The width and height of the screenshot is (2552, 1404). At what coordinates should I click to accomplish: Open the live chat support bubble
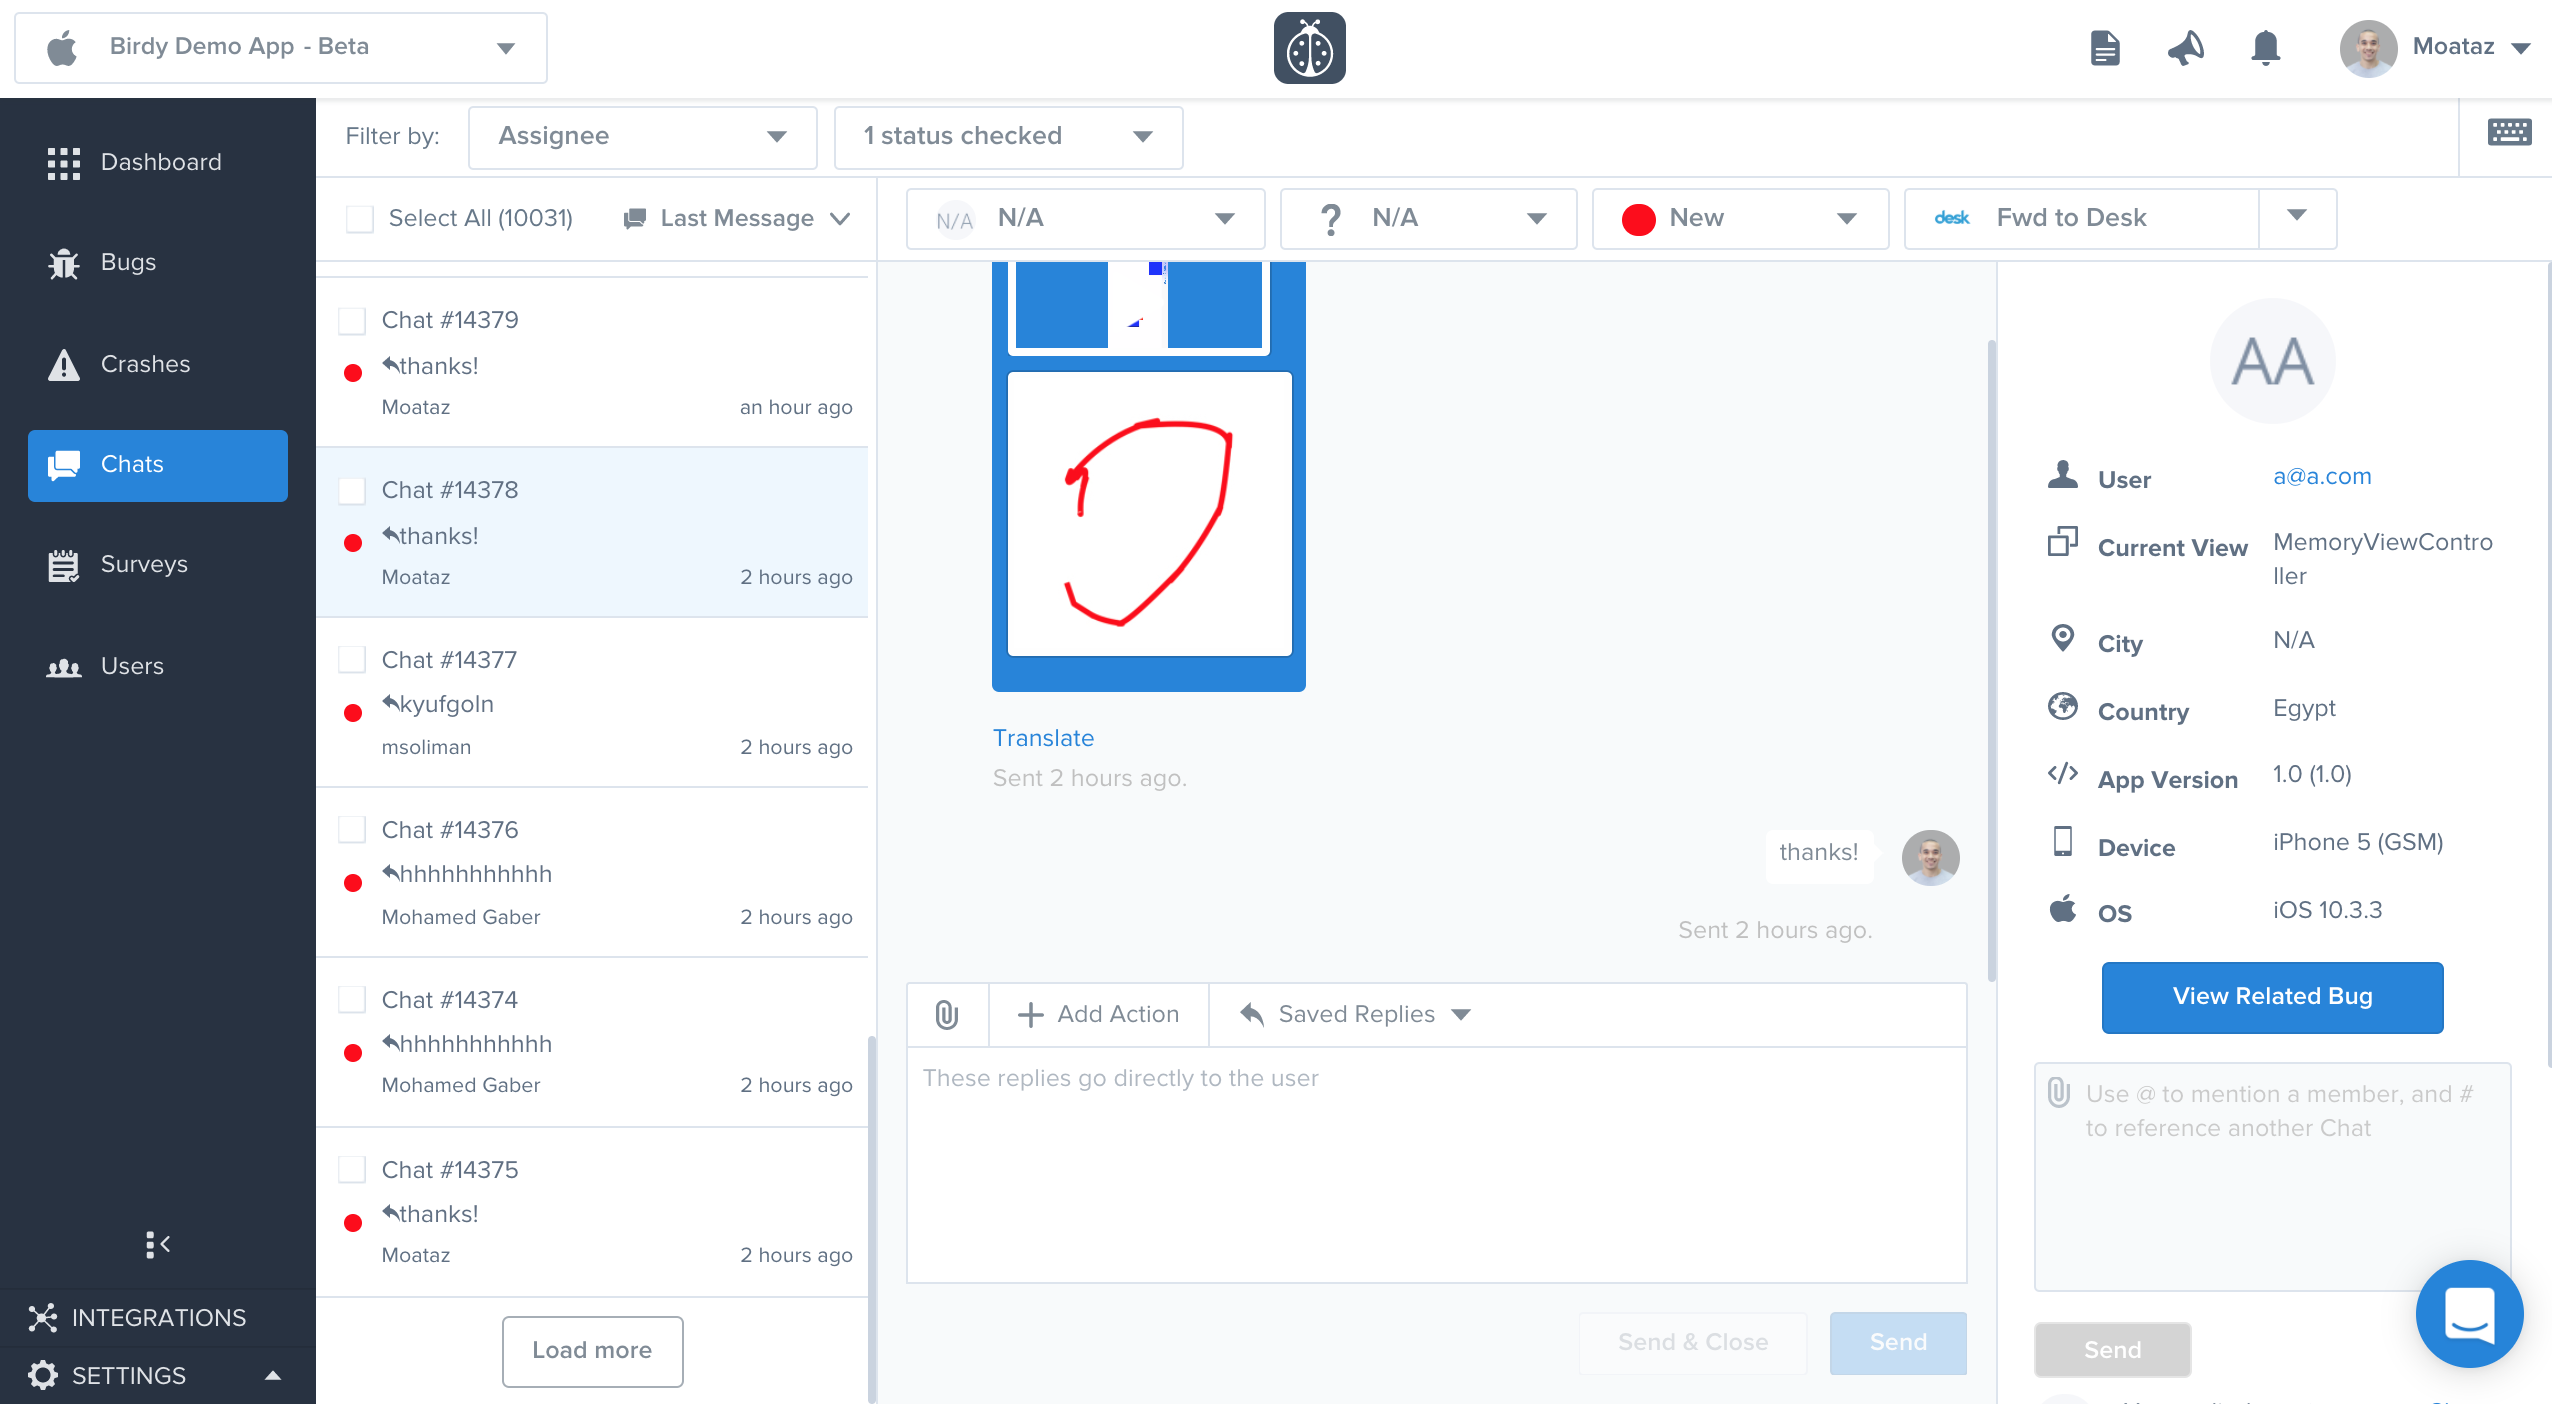2469,1313
